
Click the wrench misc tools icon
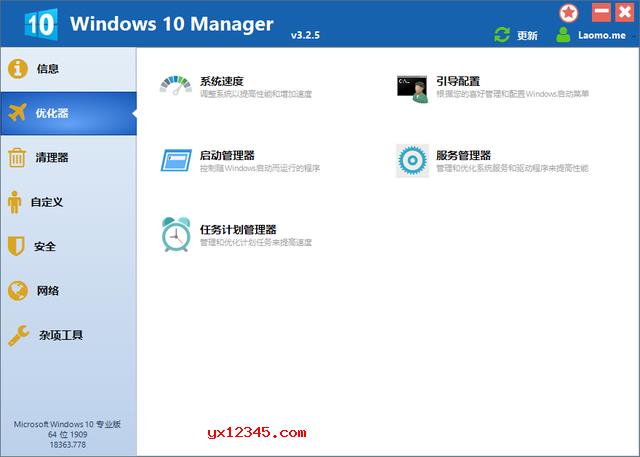(18, 336)
